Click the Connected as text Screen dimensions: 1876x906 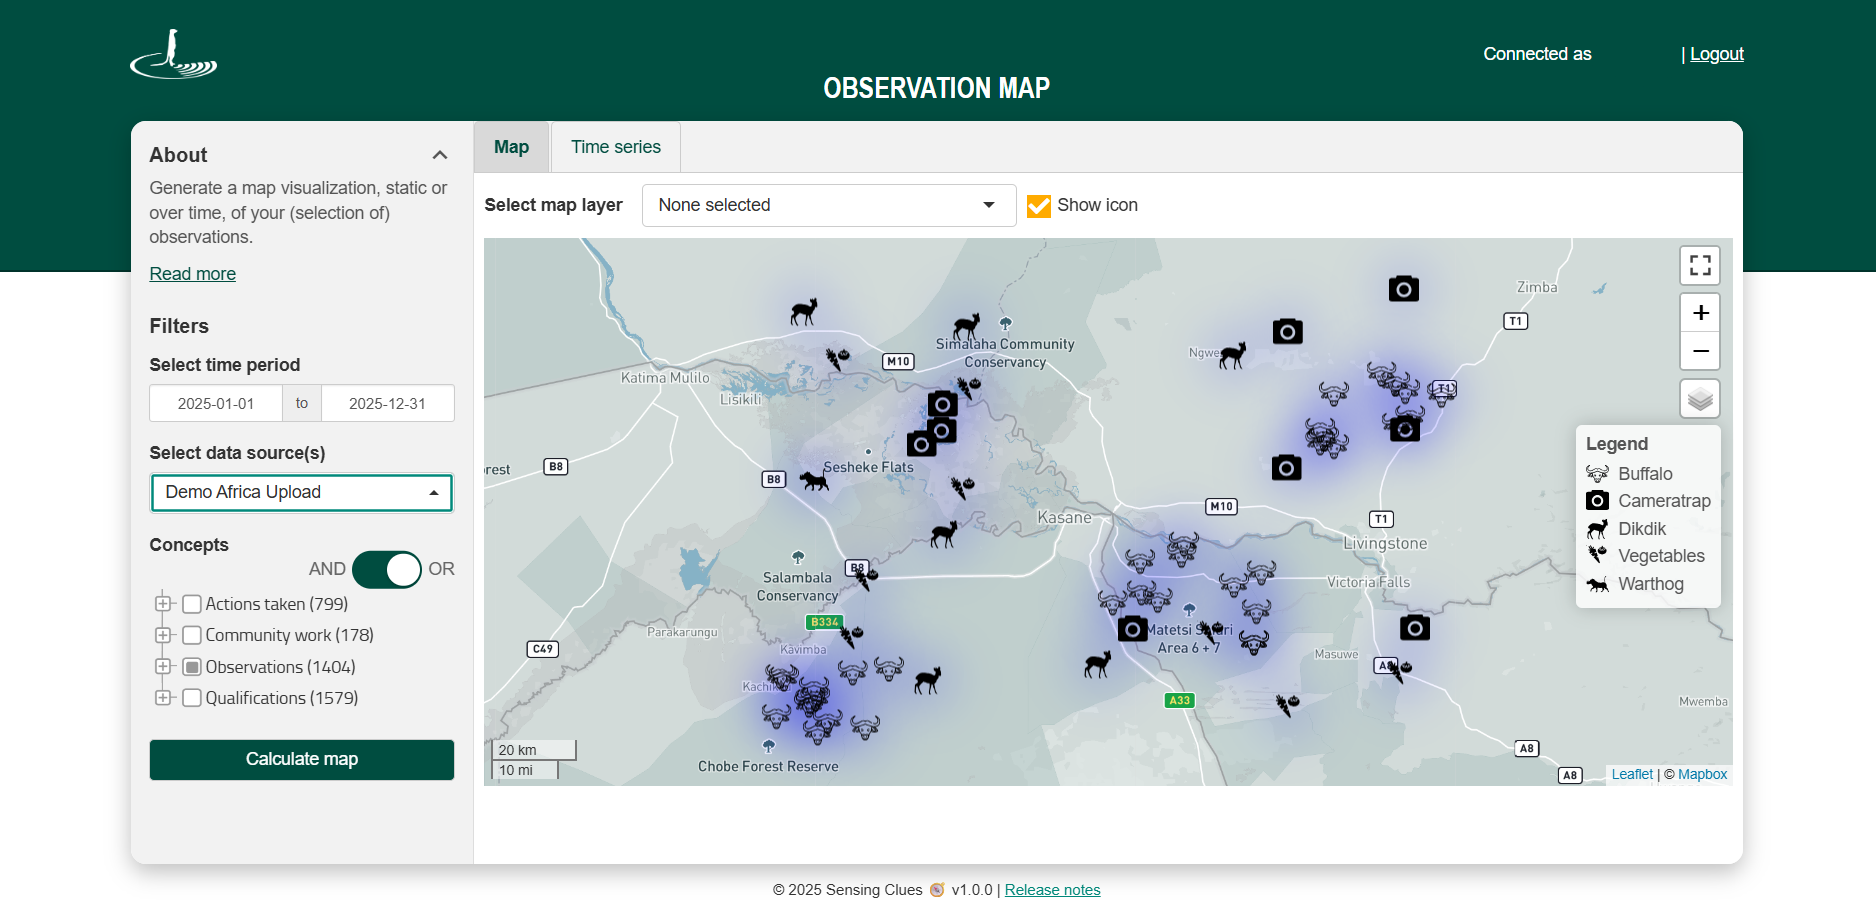(1537, 54)
